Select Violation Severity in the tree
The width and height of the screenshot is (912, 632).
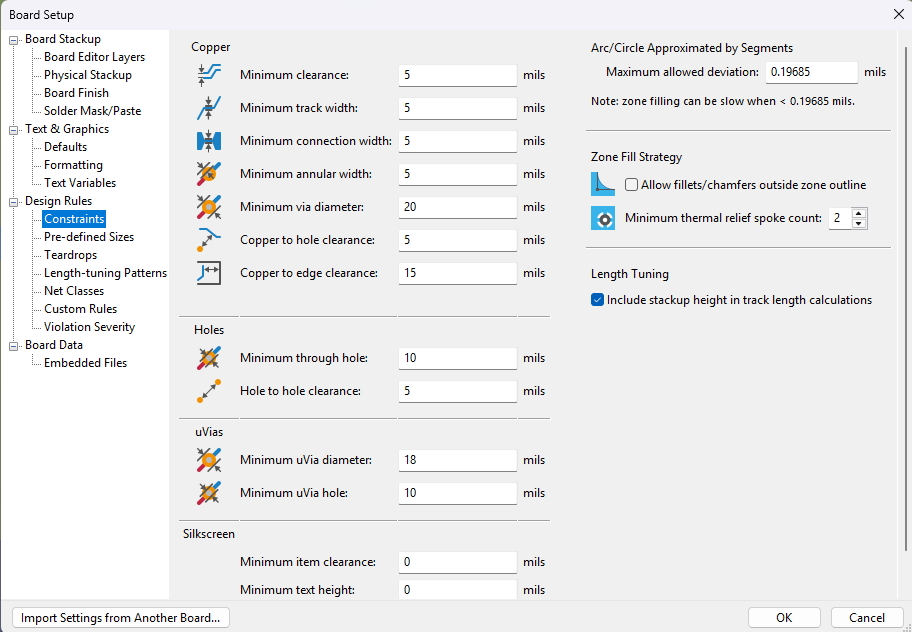(x=90, y=327)
